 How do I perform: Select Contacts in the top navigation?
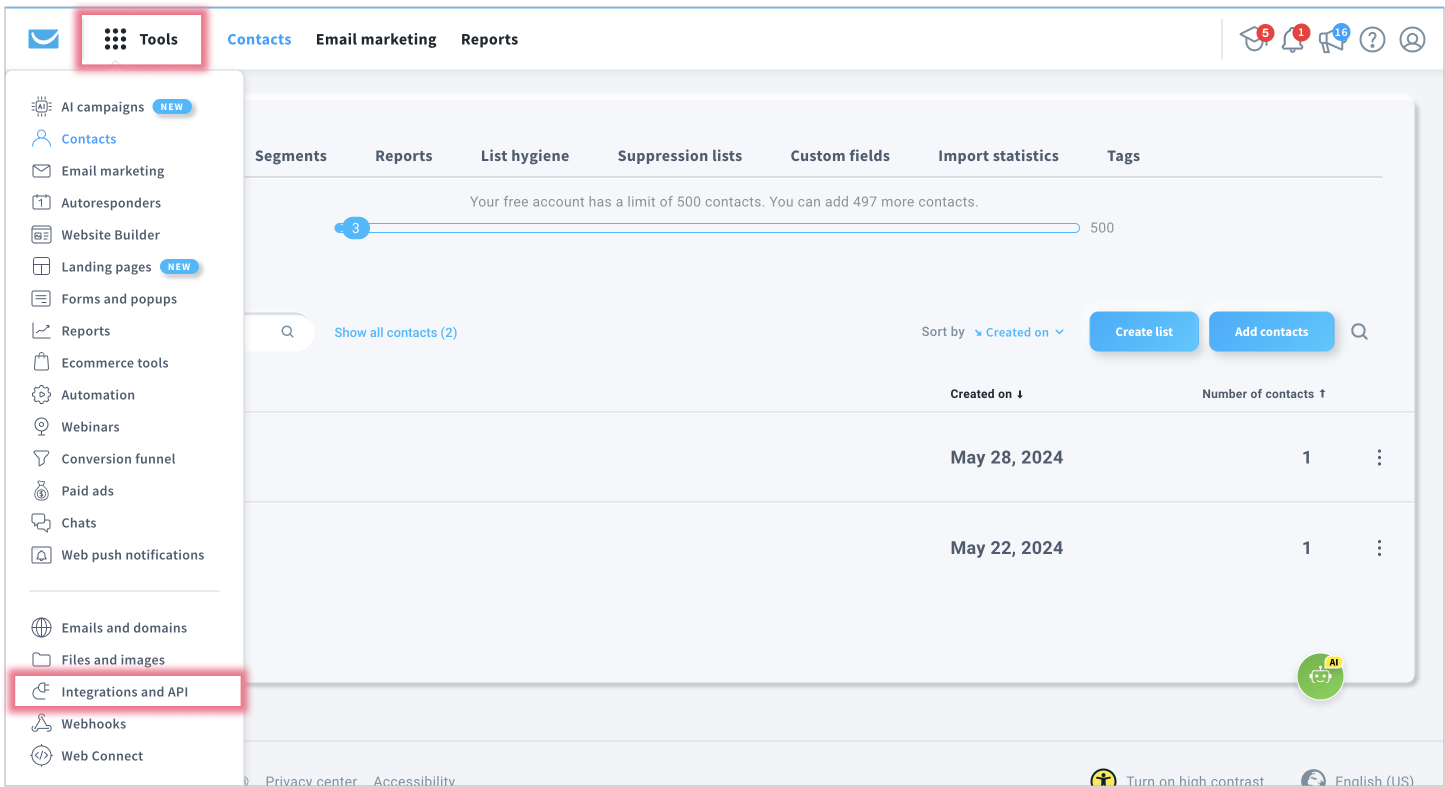(259, 39)
